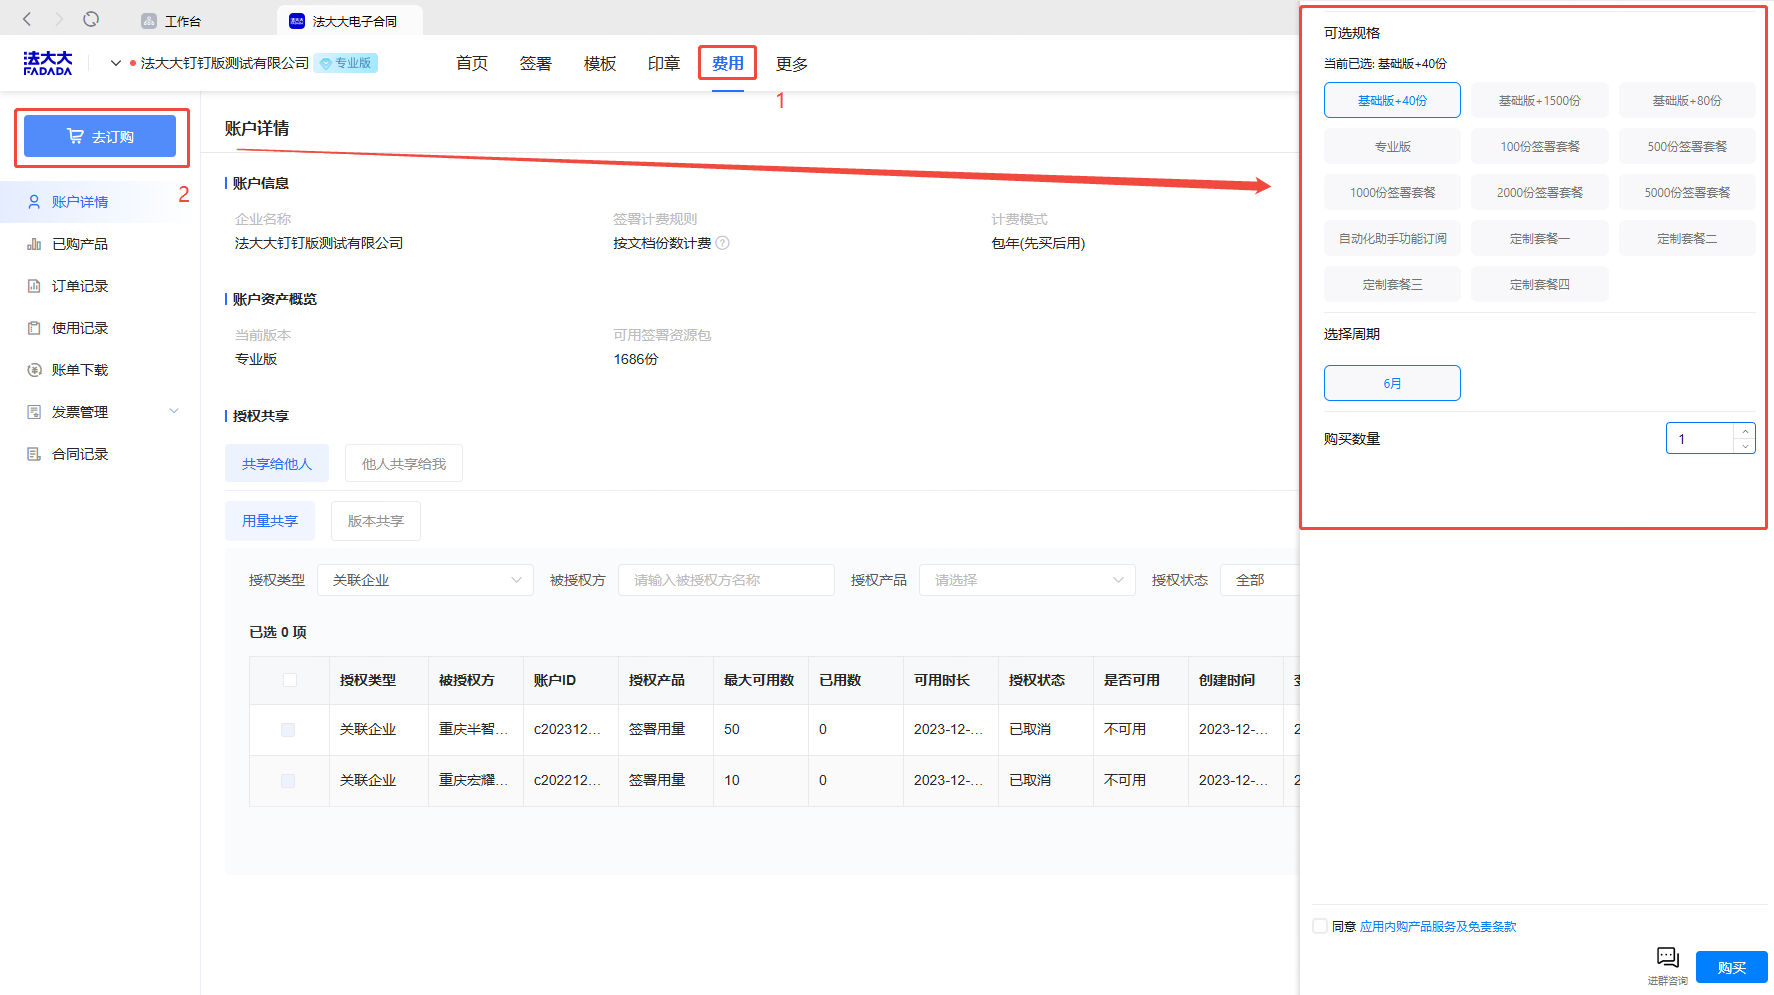1774x995 pixels.
Task: Click the 账户详情 person icon in sidebar
Action: (34, 202)
